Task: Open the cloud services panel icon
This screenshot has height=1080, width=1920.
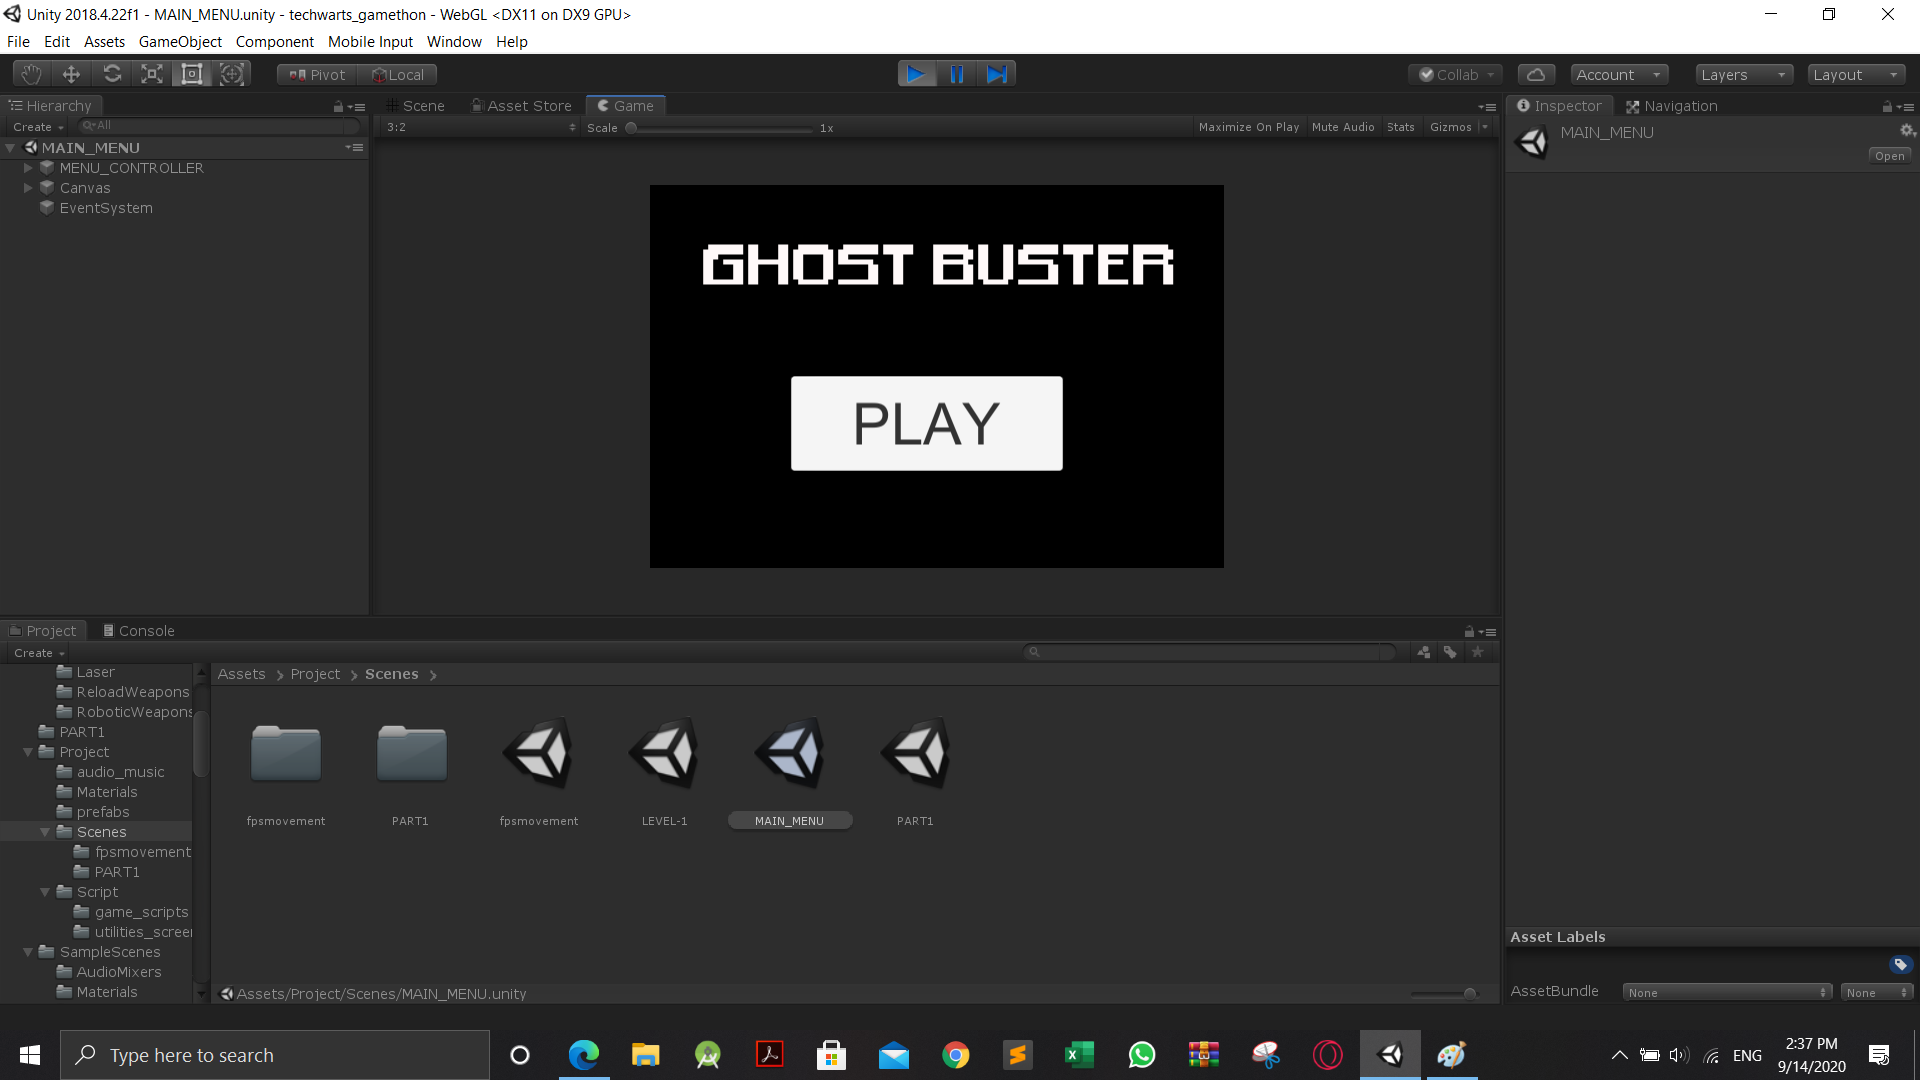Action: click(x=1536, y=75)
